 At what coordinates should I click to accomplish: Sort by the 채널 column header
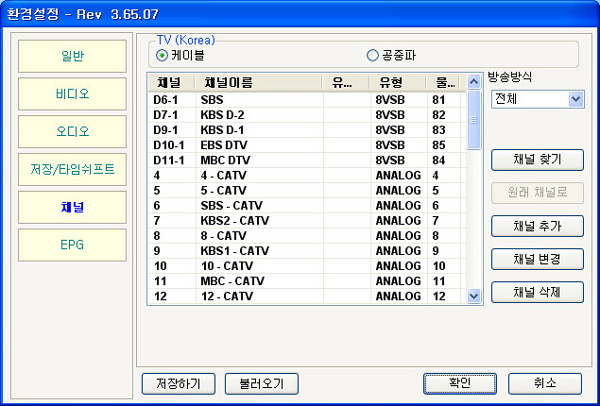[171, 83]
